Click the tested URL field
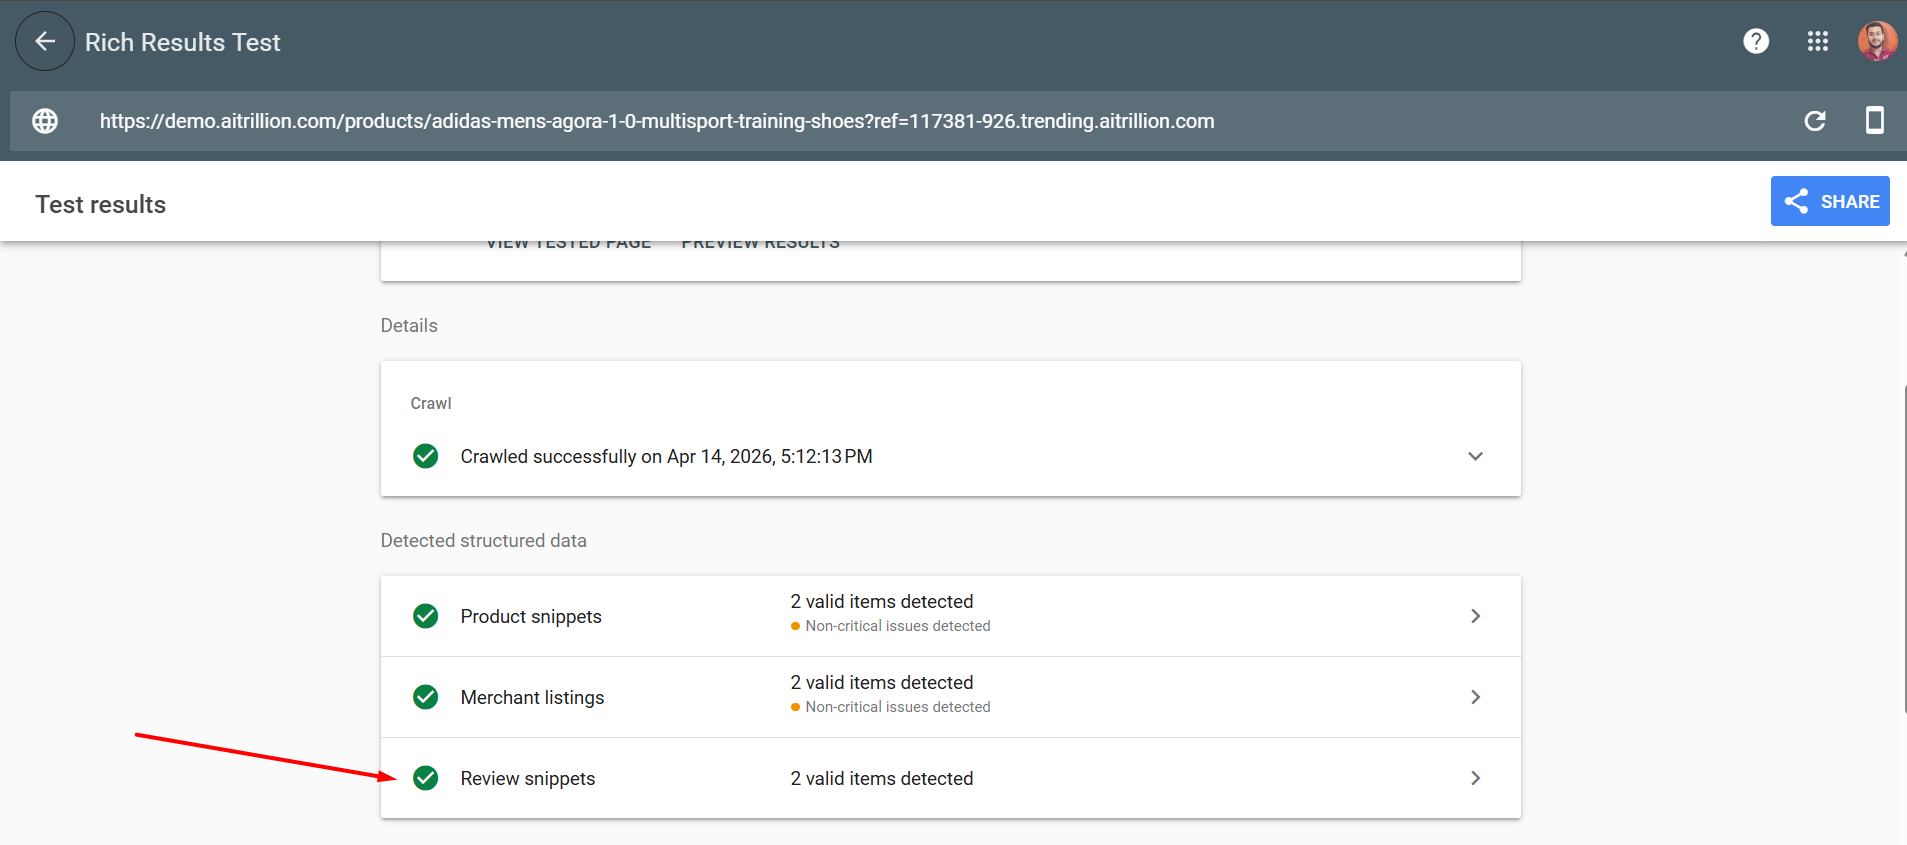This screenshot has height=845, width=1907. [x=657, y=121]
